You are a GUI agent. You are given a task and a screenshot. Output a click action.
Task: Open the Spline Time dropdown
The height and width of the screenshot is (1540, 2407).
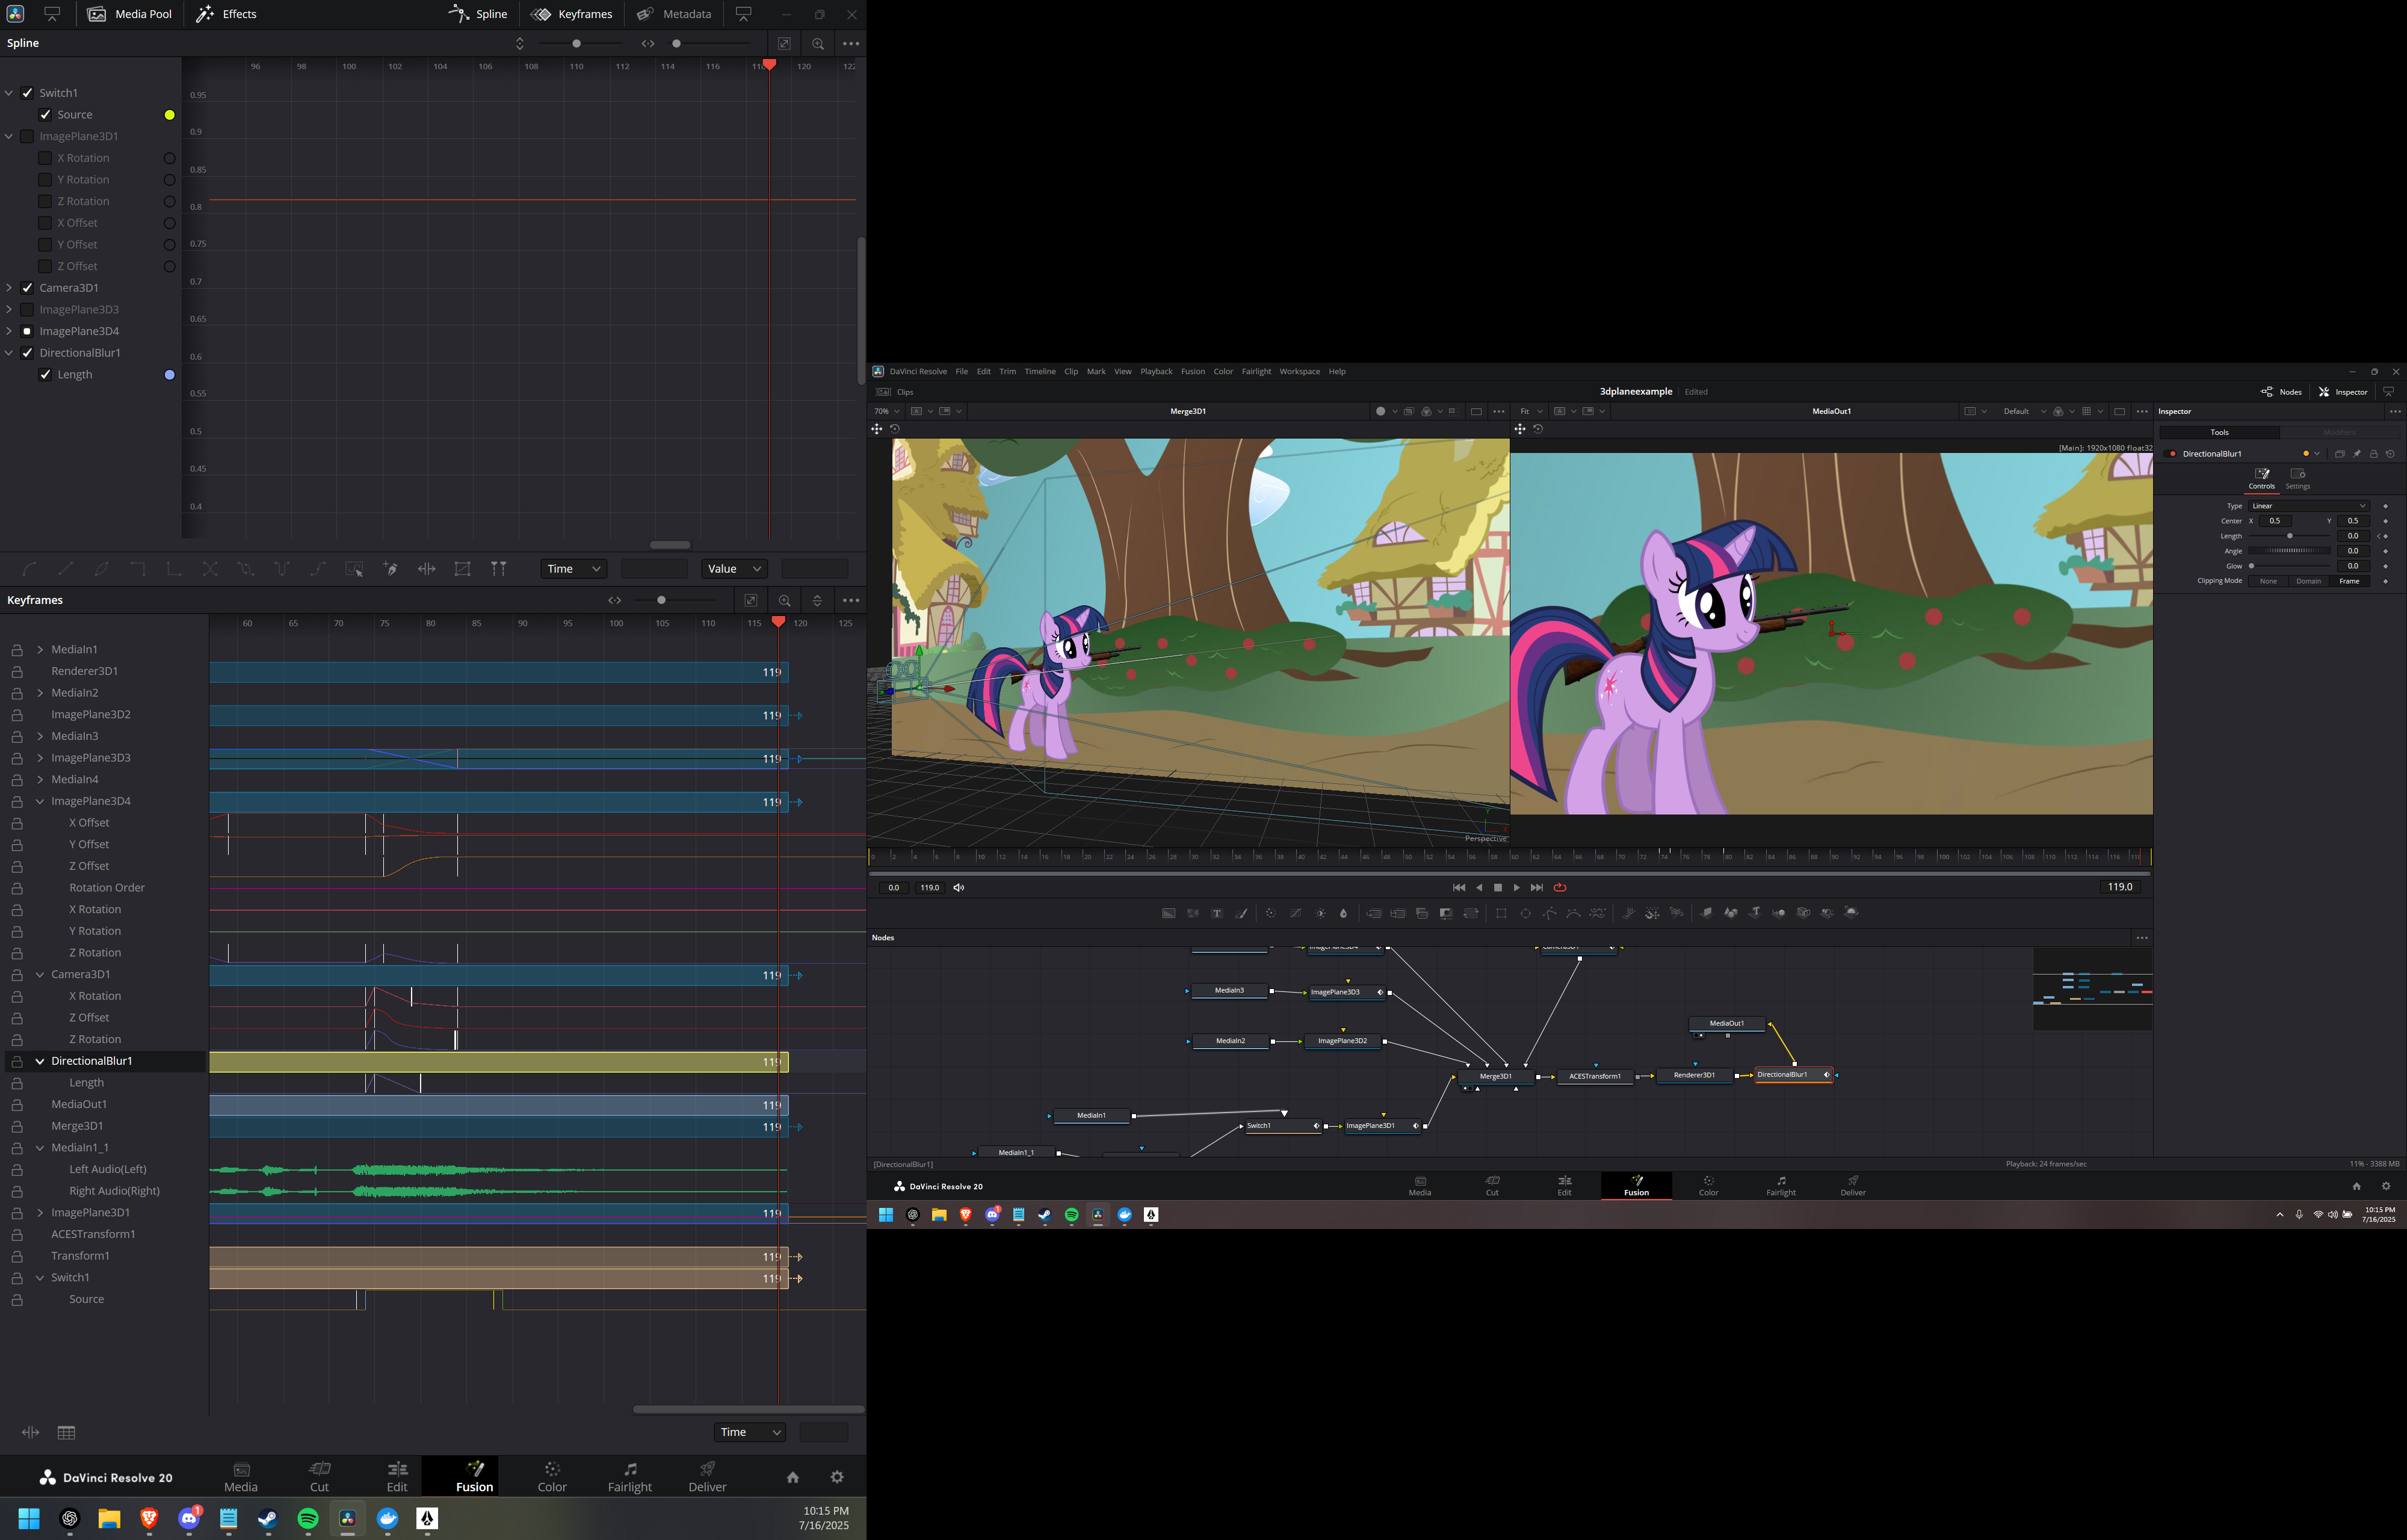tap(574, 568)
